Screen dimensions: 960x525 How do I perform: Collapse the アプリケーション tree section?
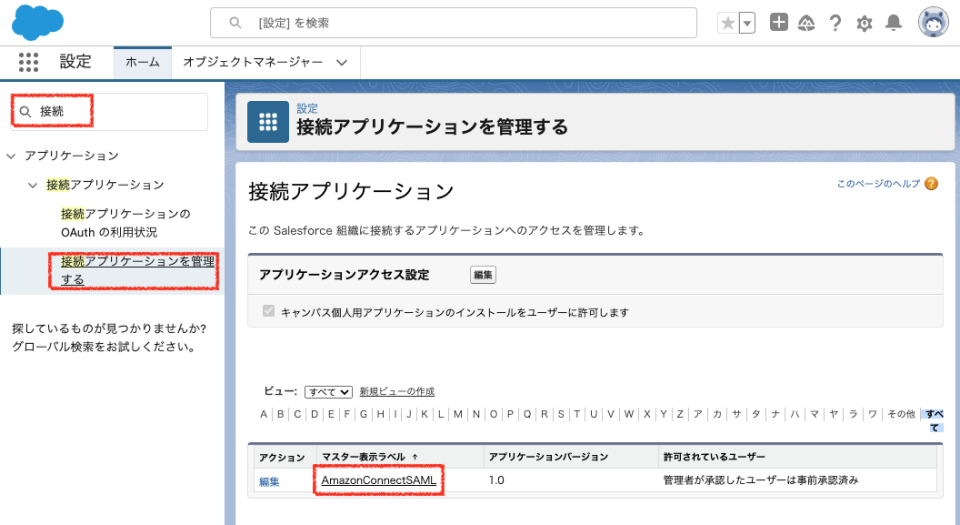coord(10,156)
